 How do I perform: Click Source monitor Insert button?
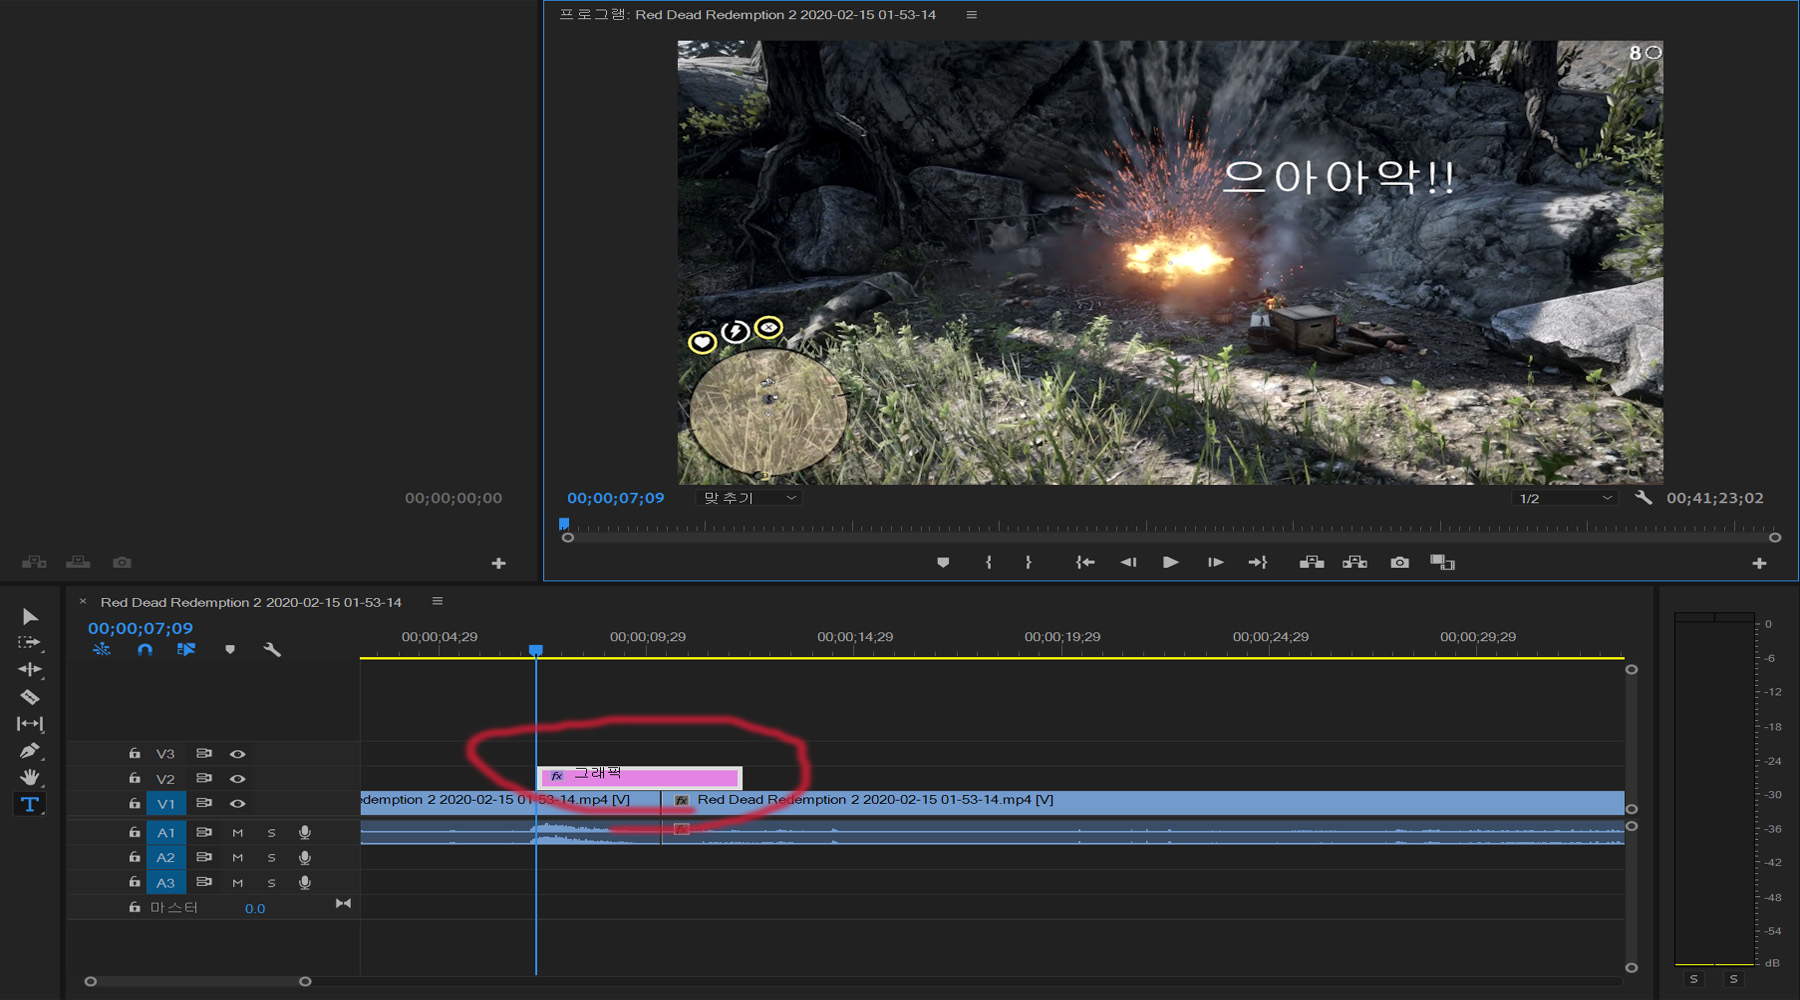35,562
